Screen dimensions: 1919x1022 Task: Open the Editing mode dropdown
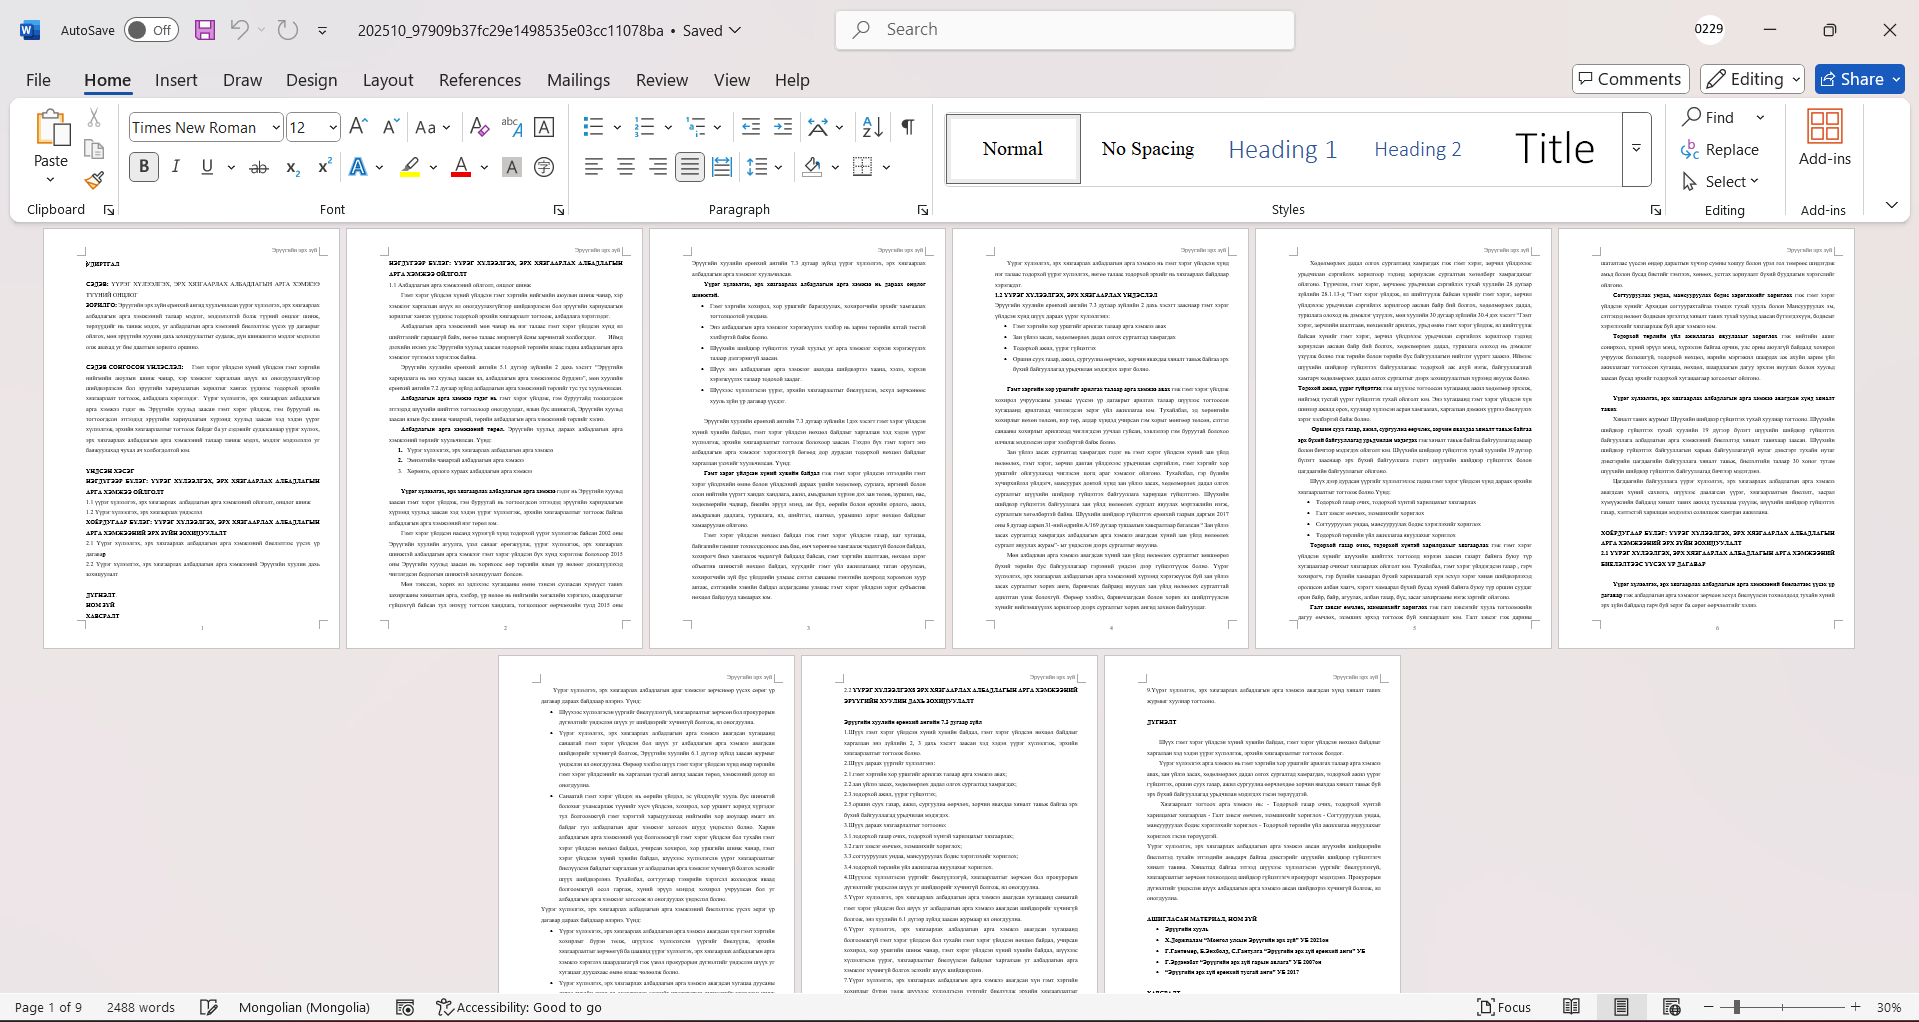[x=1753, y=79]
